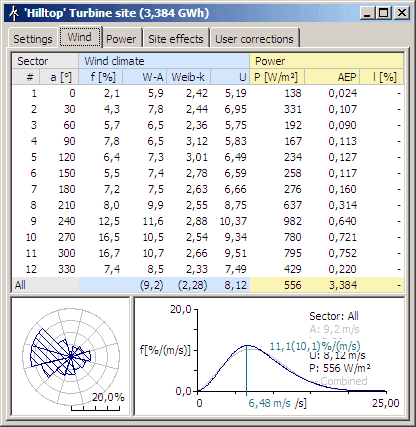Select sector 11 row at 300 degrees
Viewport: 416px width, 427px height.
208,253
